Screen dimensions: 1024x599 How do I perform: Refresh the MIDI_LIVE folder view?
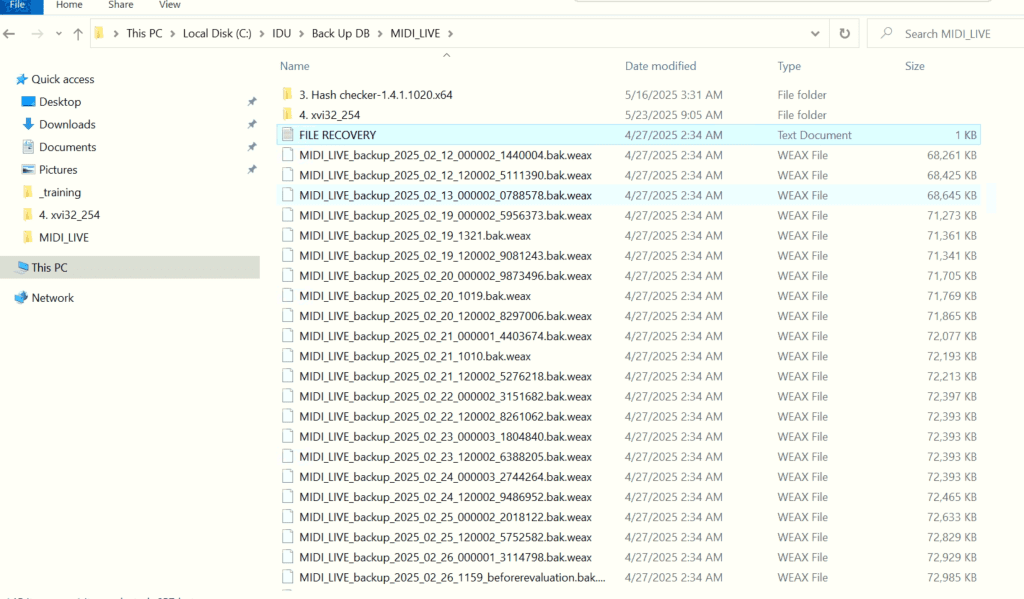click(x=844, y=33)
